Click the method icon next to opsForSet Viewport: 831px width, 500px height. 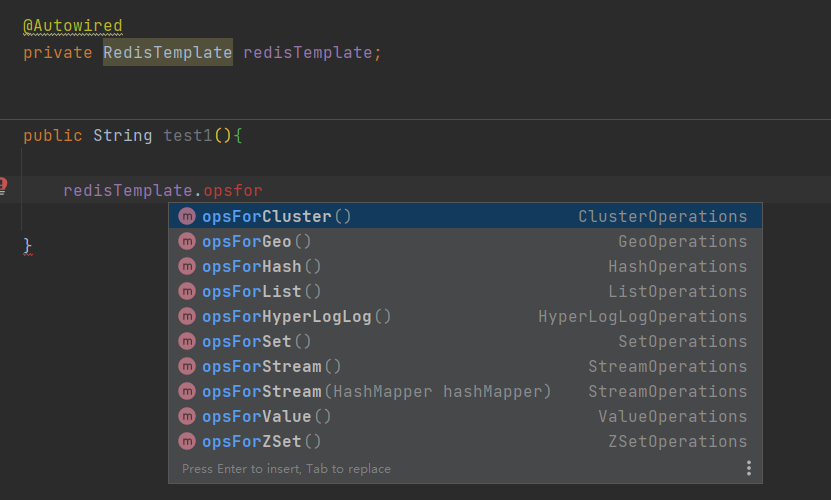187,341
